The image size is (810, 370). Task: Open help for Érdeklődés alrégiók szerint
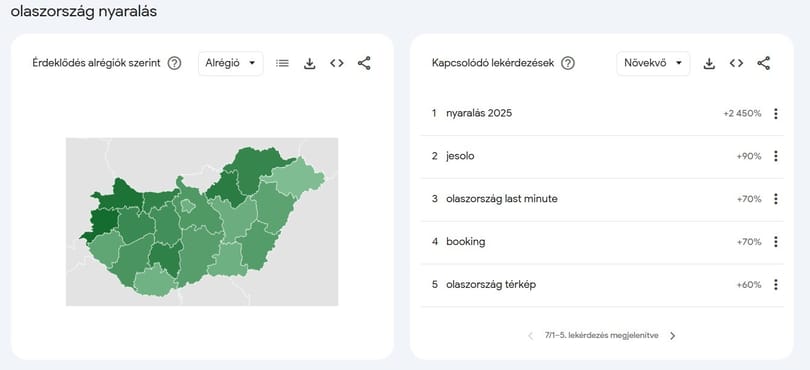pyautogui.click(x=175, y=63)
